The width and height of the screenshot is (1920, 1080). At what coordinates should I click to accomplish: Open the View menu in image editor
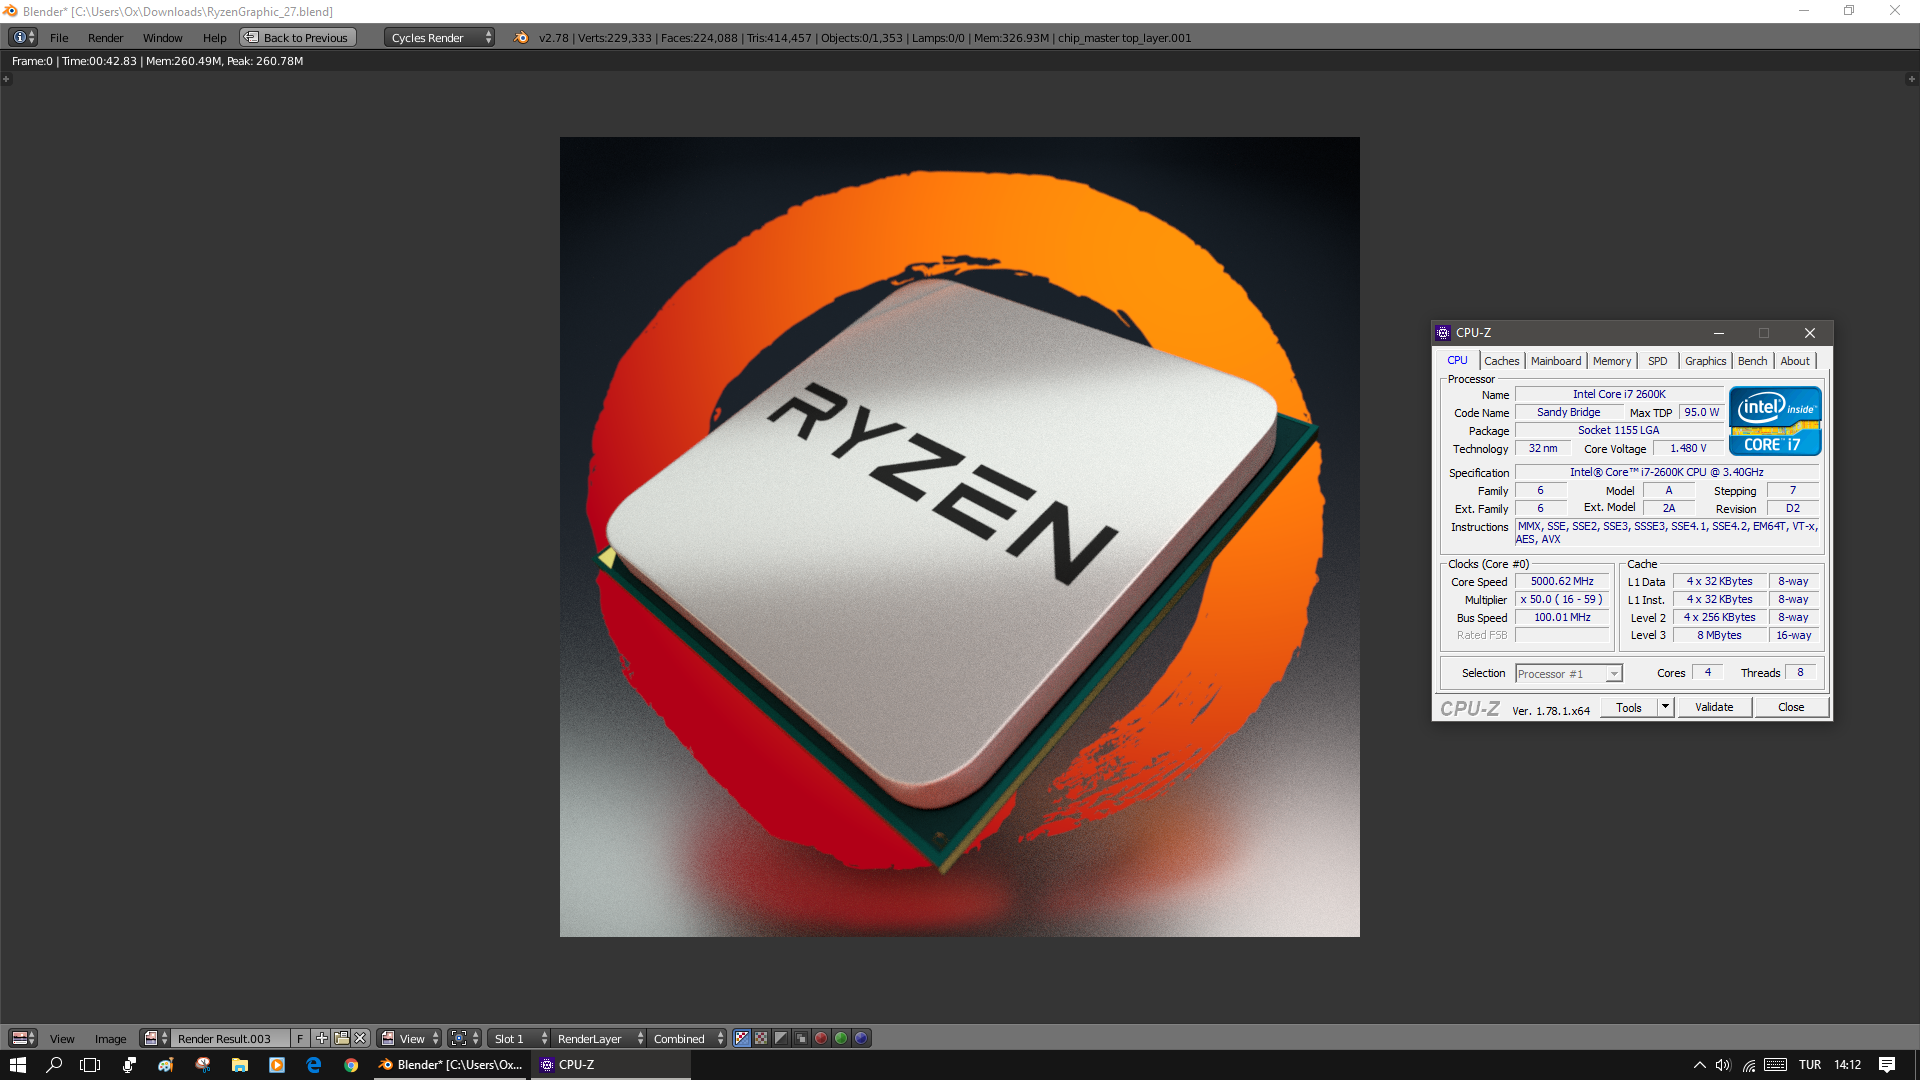[x=62, y=1039]
